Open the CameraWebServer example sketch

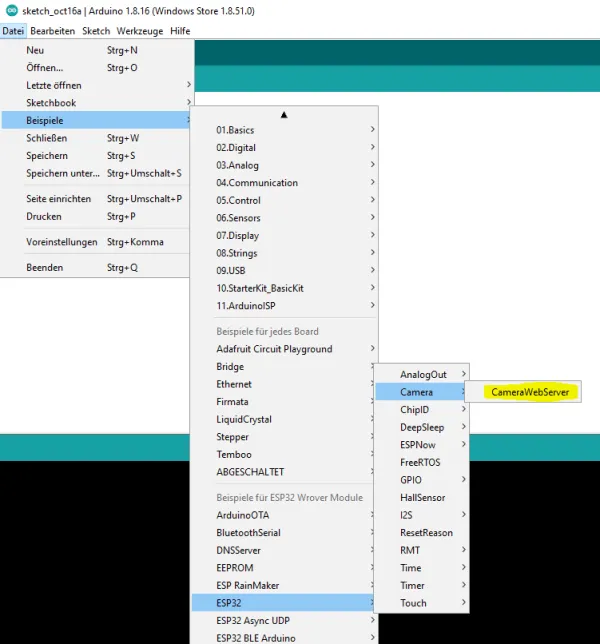530,393
